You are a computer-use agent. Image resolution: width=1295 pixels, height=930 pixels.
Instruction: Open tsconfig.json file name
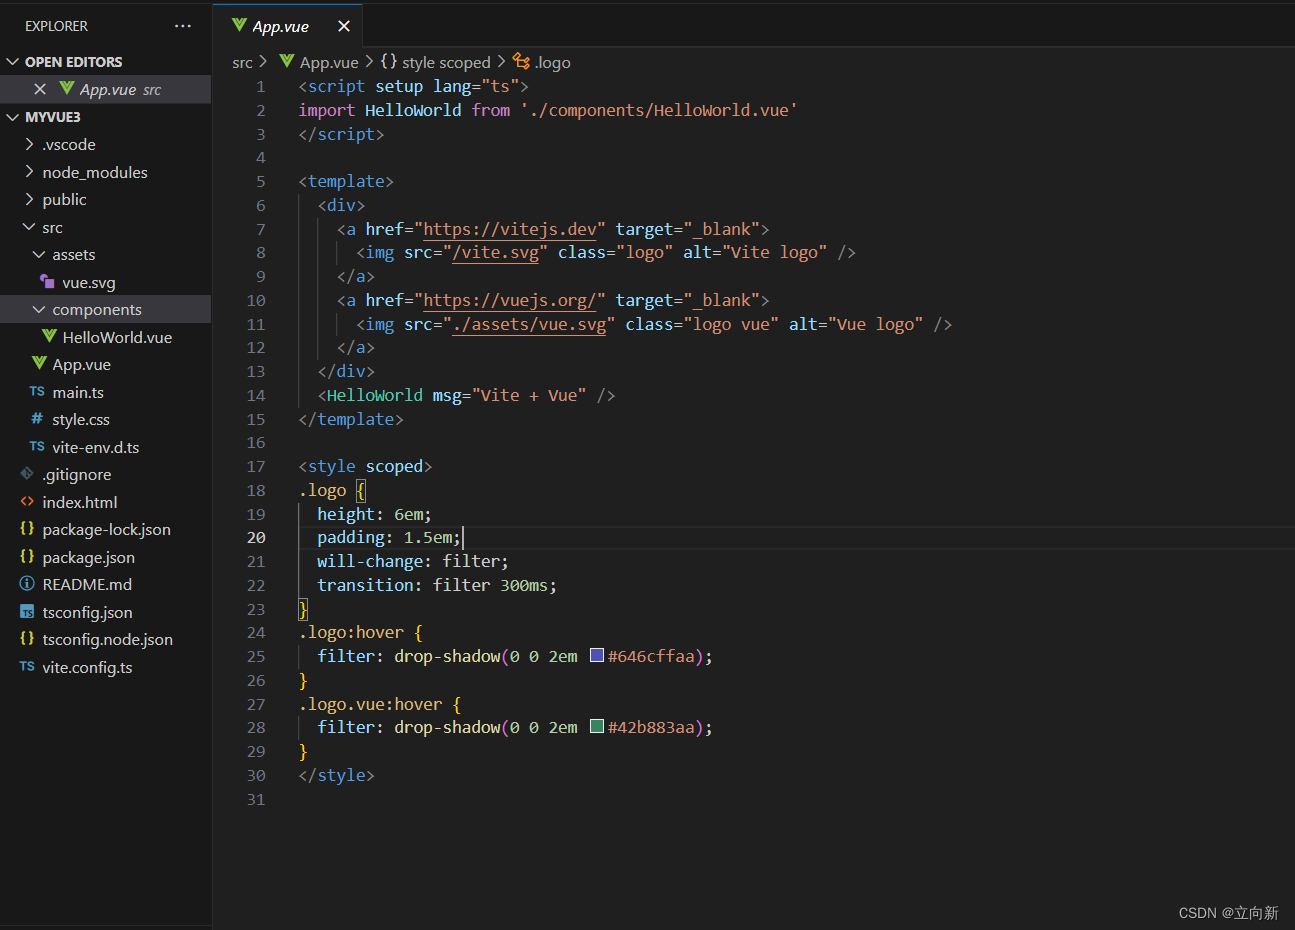click(87, 613)
